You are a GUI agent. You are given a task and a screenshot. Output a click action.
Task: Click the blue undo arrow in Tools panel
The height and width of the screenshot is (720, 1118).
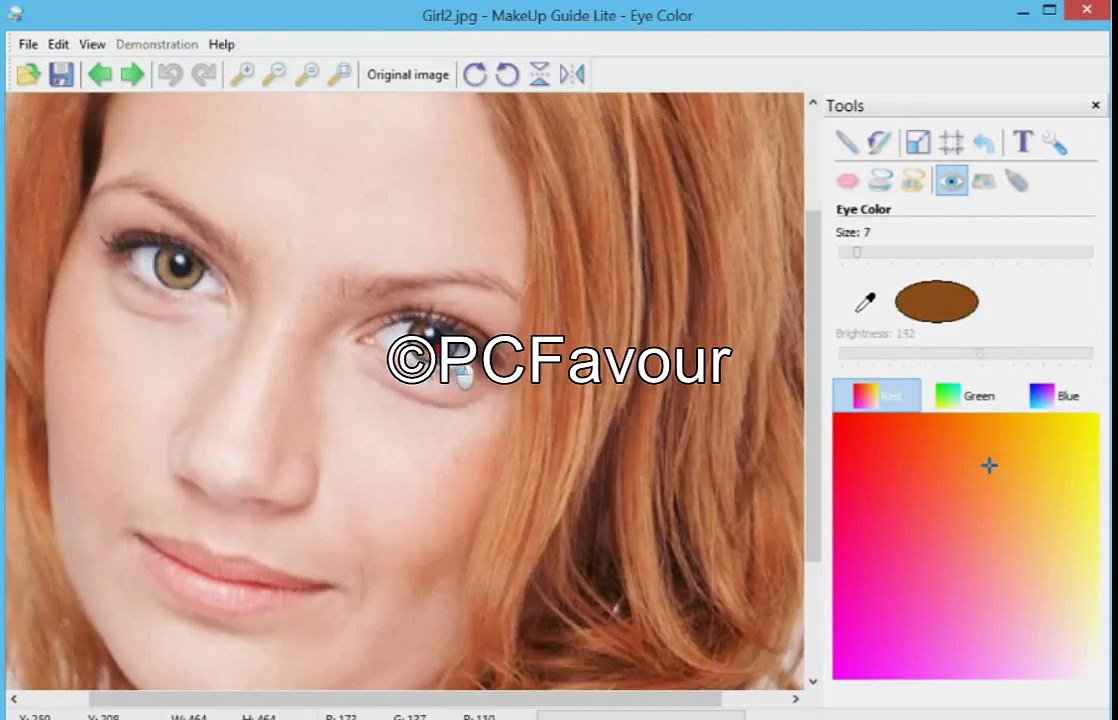984,143
